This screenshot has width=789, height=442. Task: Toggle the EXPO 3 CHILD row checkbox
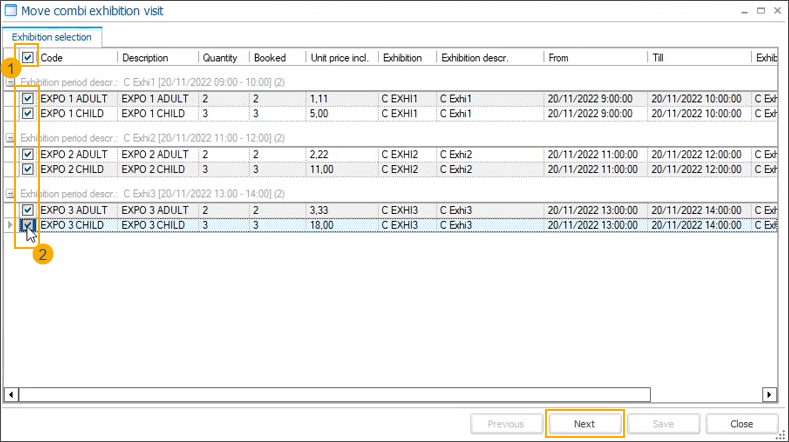(28, 225)
